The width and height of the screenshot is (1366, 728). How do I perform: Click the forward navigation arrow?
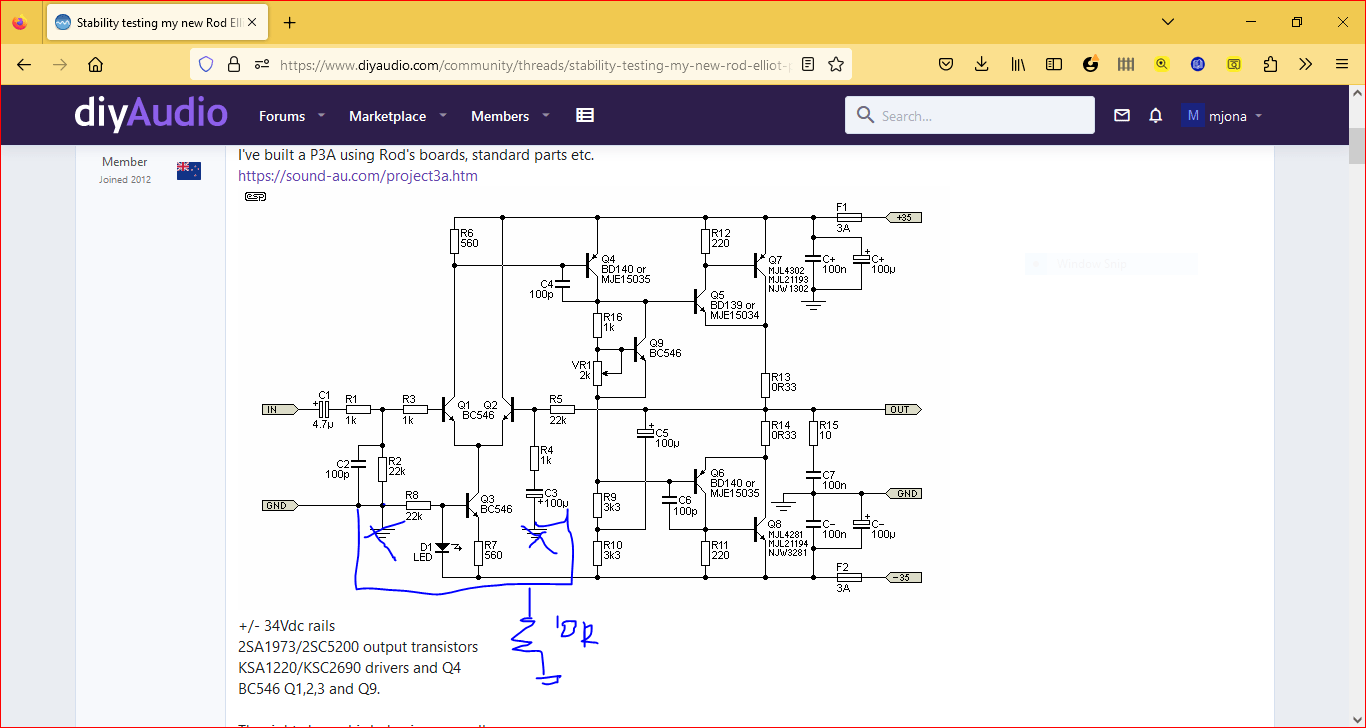(x=60, y=64)
